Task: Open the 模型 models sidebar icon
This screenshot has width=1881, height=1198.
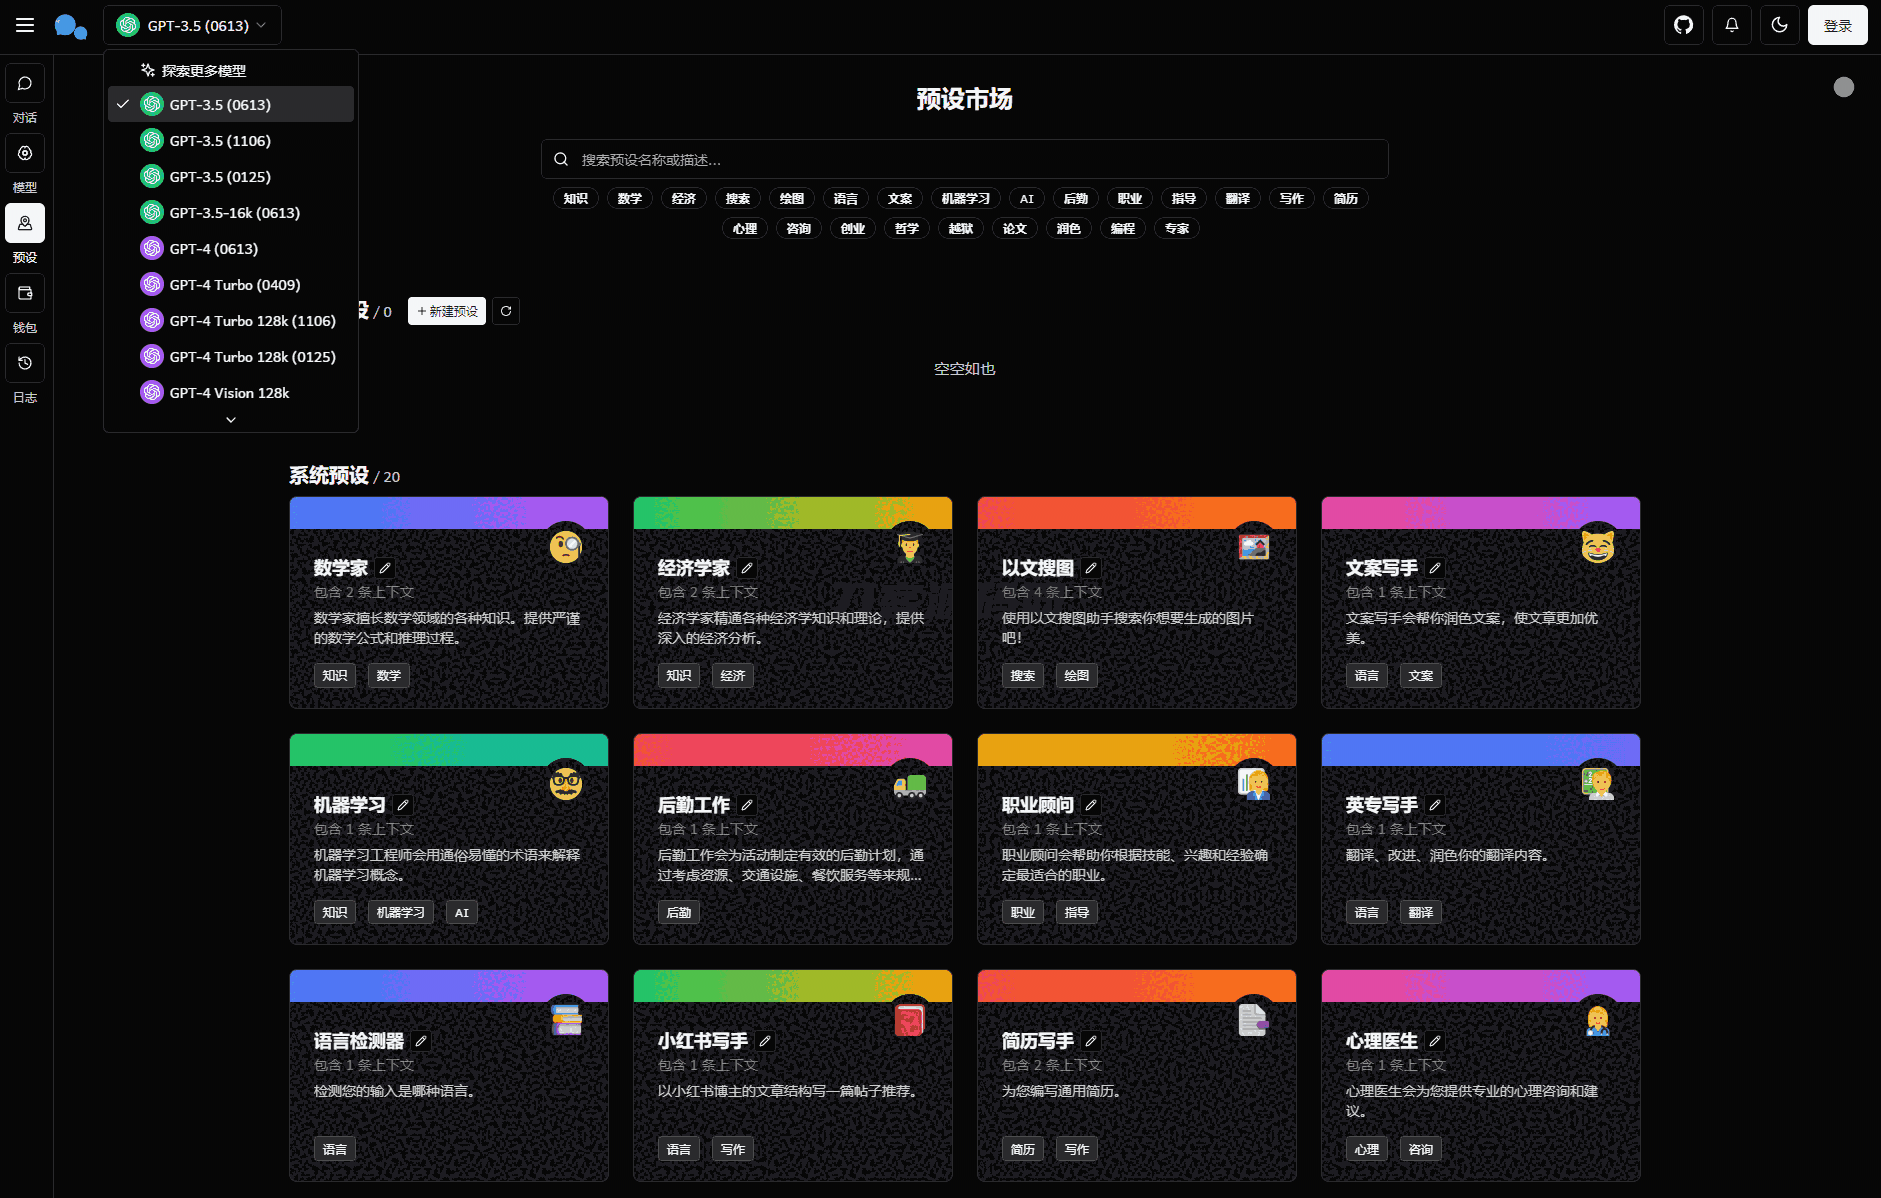Action: (x=25, y=154)
